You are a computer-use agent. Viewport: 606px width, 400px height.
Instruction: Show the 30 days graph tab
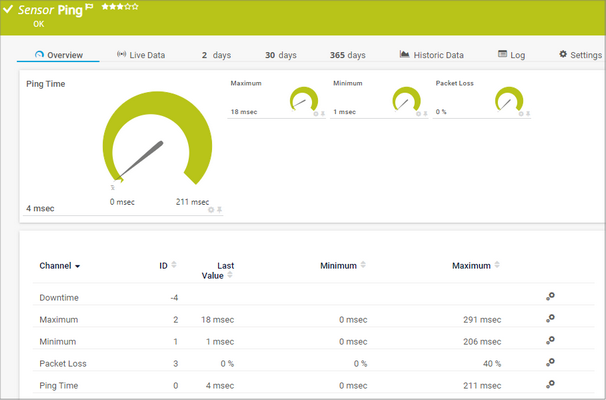tap(281, 55)
